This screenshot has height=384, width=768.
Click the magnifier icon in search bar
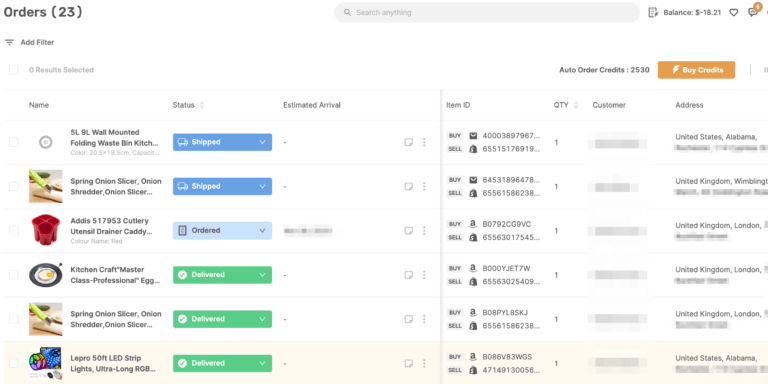point(347,13)
